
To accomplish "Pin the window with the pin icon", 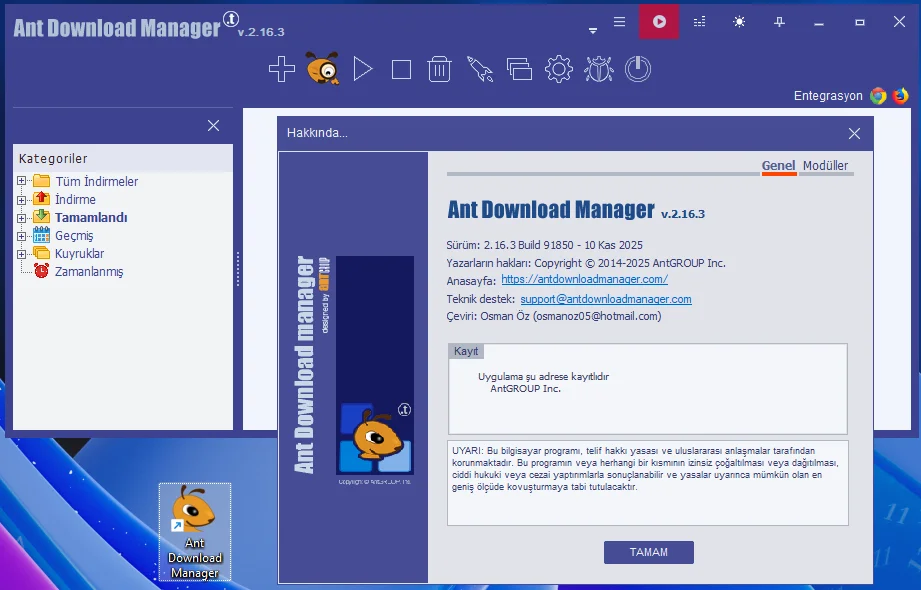I will [779, 22].
